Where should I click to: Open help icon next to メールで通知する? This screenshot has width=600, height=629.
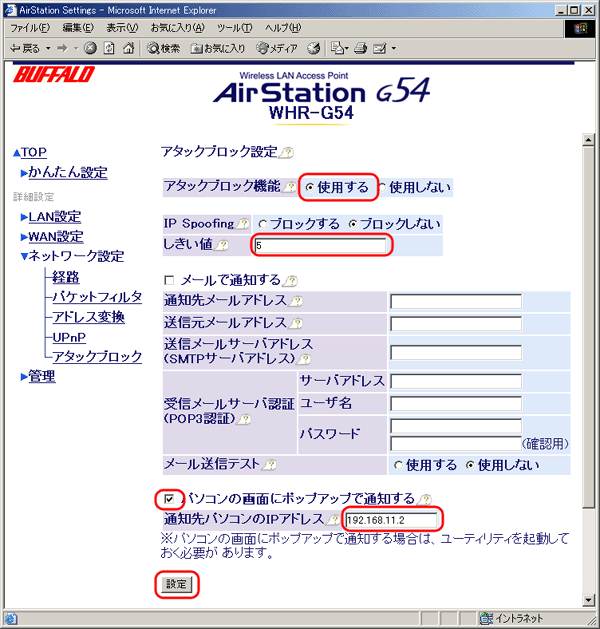pyautogui.click(x=291, y=281)
